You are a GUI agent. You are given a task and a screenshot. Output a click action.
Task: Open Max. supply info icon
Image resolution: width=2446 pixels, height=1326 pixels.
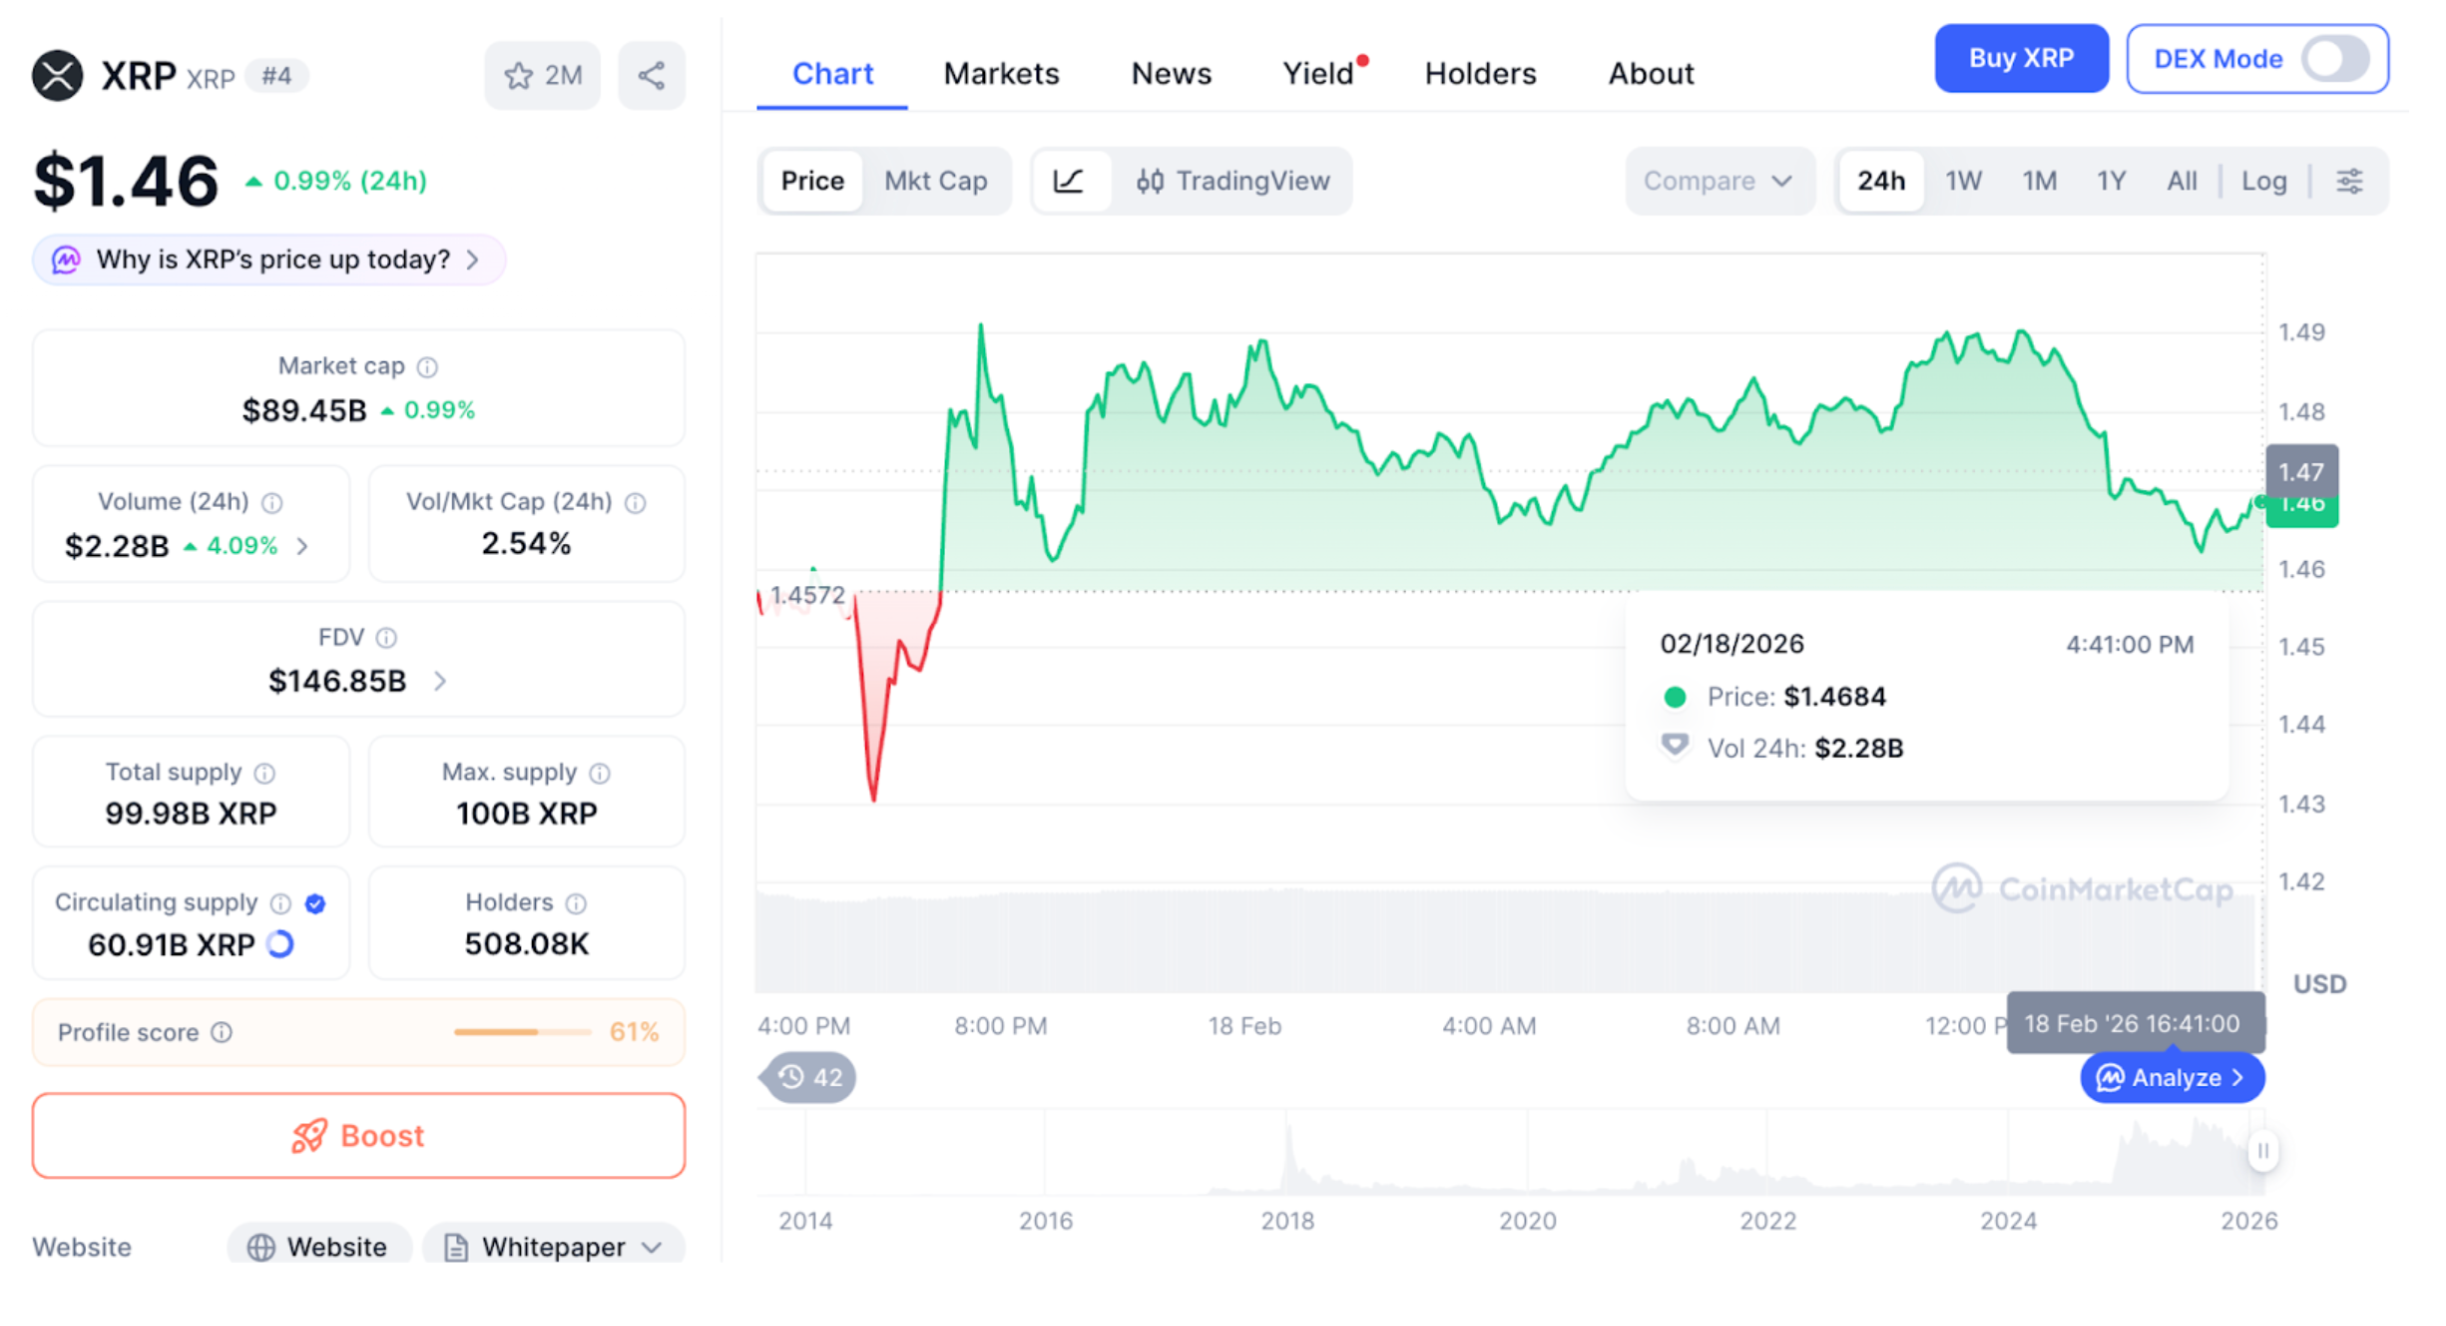pyautogui.click(x=599, y=773)
